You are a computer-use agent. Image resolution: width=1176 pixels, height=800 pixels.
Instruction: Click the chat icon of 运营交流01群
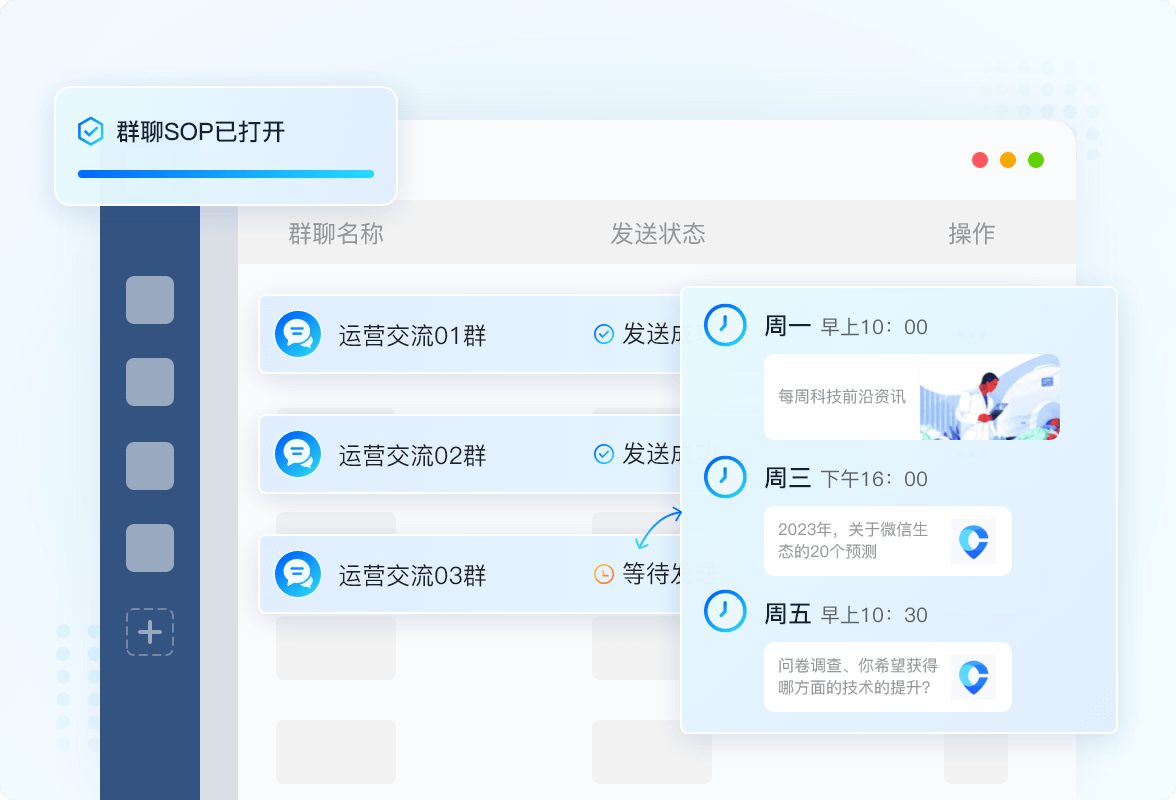tap(298, 334)
